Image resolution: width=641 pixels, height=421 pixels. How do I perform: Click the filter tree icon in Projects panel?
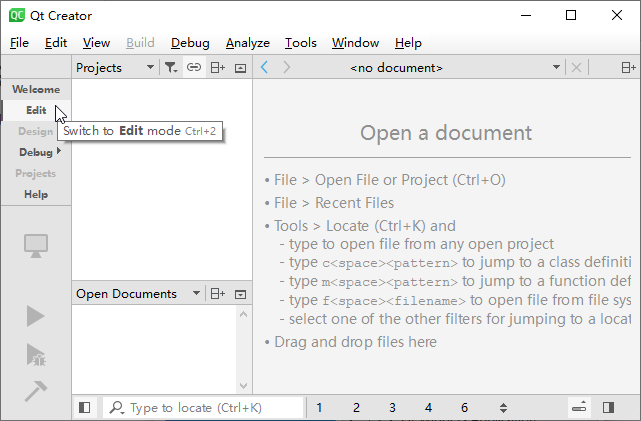171,68
